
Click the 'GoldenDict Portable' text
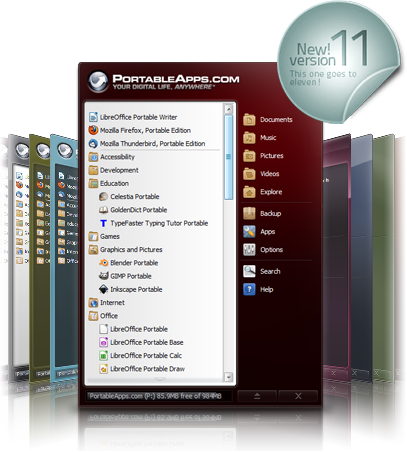(x=139, y=210)
